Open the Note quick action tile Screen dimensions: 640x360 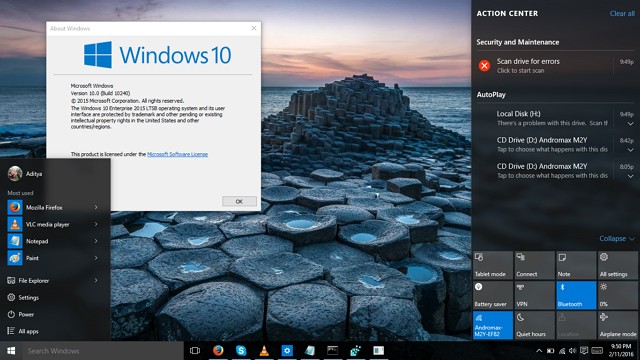(x=576, y=265)
